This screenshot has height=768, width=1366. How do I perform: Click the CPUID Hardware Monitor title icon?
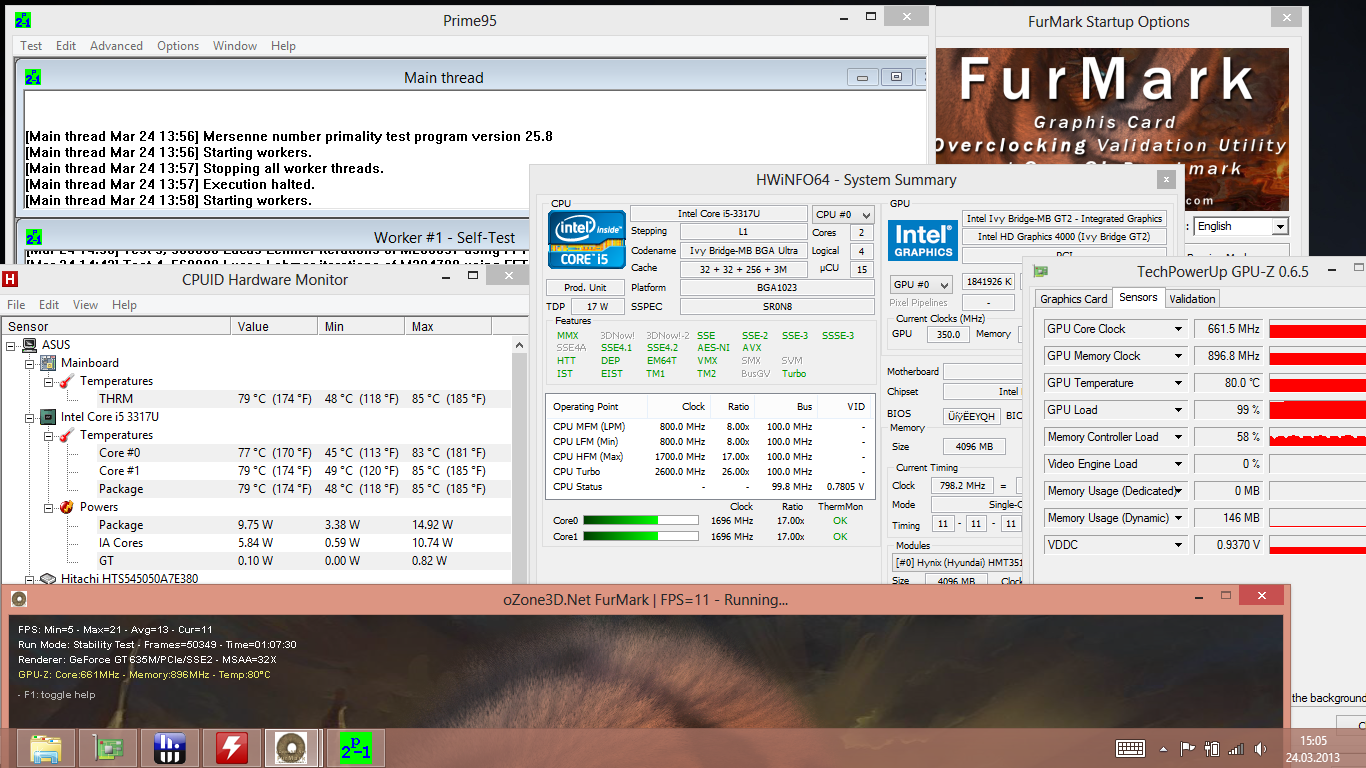pos(11,280)
